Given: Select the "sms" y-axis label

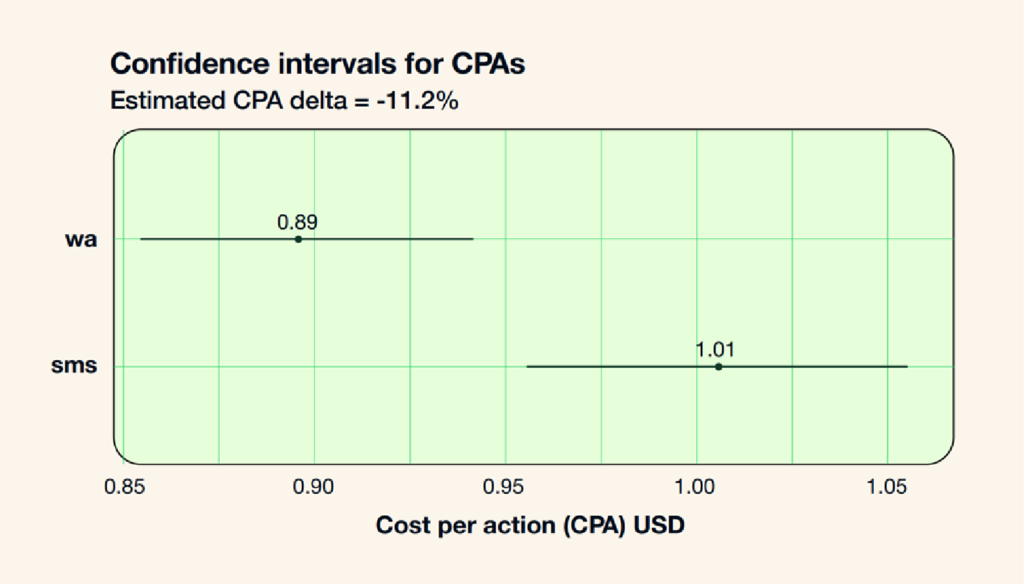Looking at the screenshot, I should click(74, 366).
